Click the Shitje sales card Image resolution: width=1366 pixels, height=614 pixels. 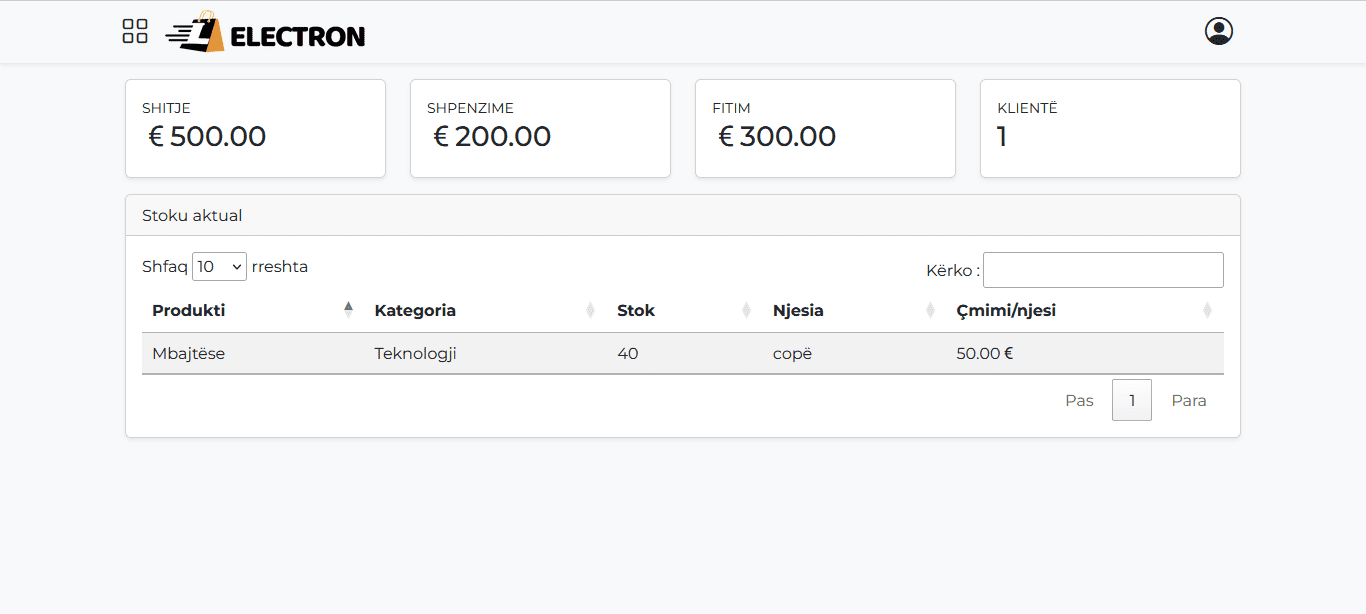tap(255, 129)
